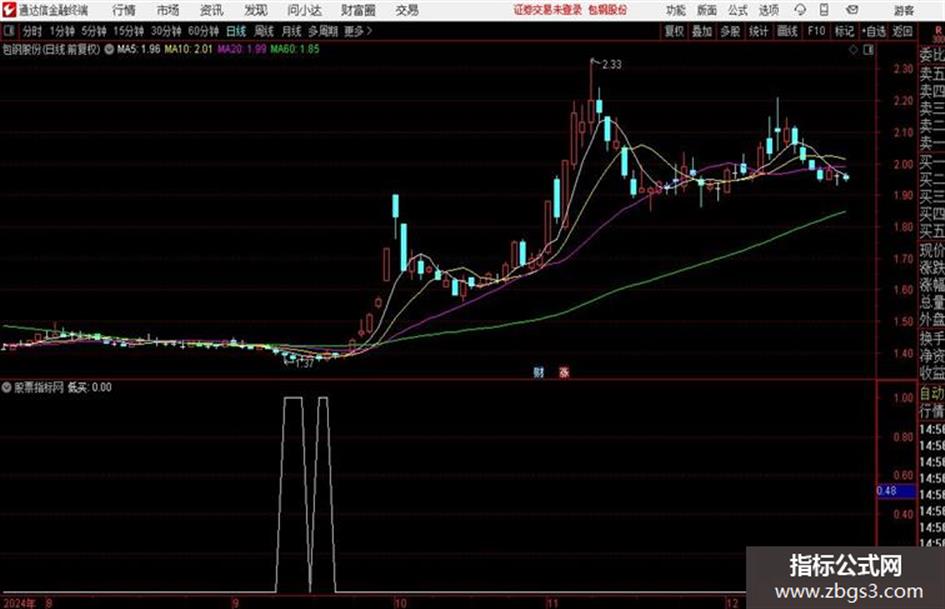The height and width of the screenshot is (609, 945).
Task: Open the F10 company info button
Action: tap(816, 31)
